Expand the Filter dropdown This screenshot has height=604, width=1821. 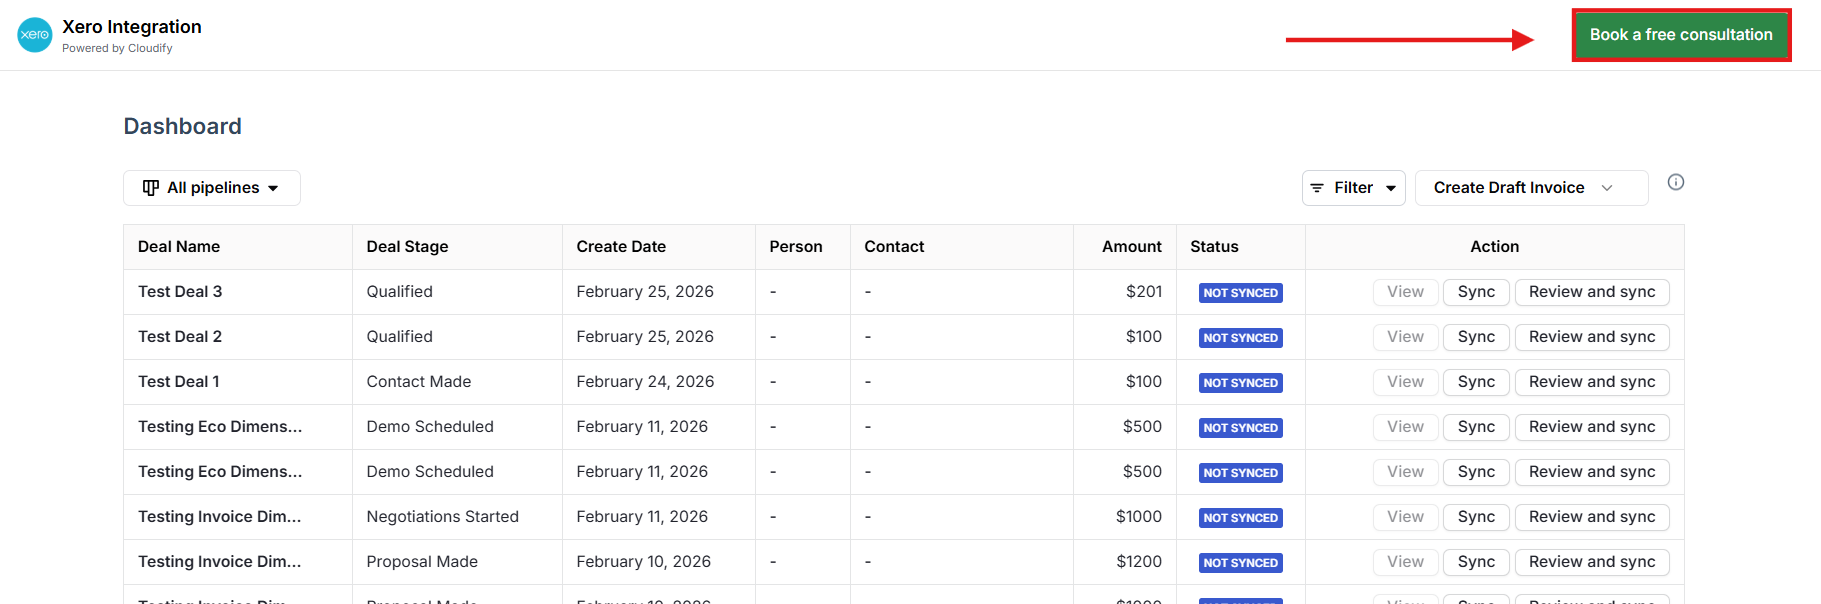point(1354,188)
